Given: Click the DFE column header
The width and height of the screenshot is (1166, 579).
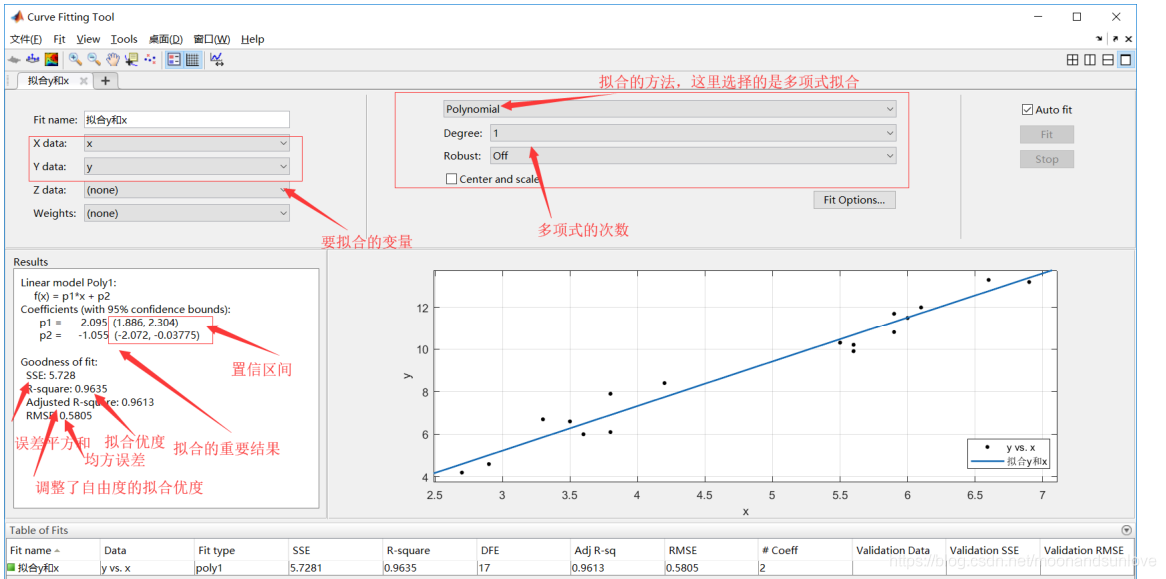Looking at the screenshot, I should [523, 550].
